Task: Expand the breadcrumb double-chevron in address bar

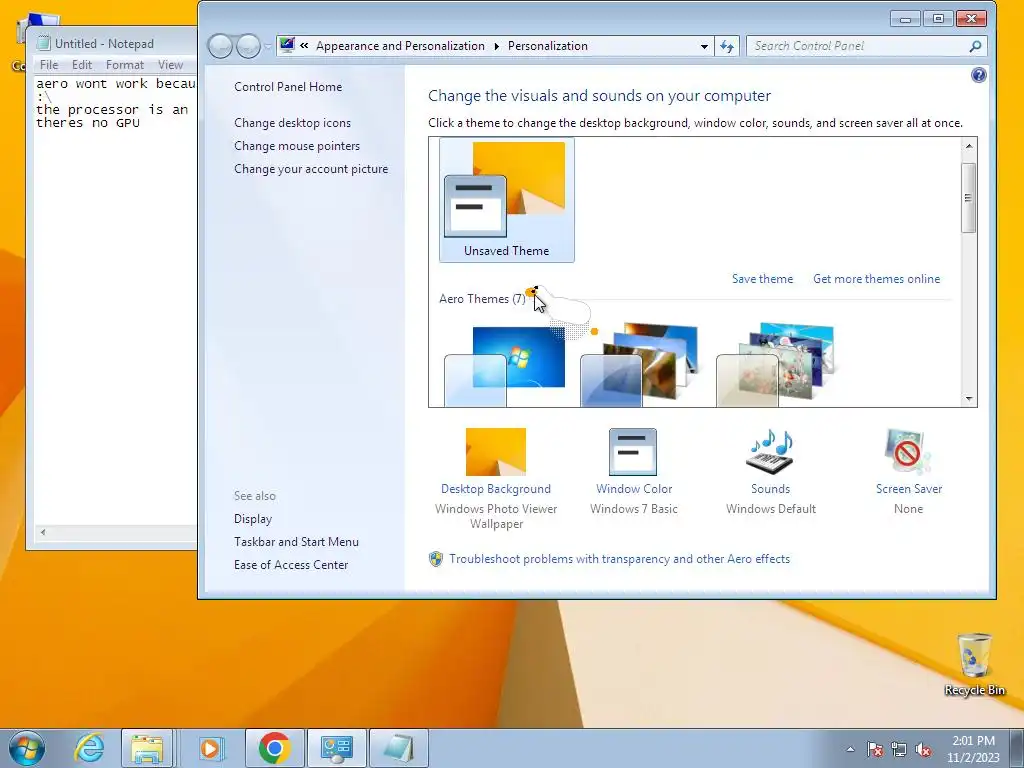Action: (304, 46)
